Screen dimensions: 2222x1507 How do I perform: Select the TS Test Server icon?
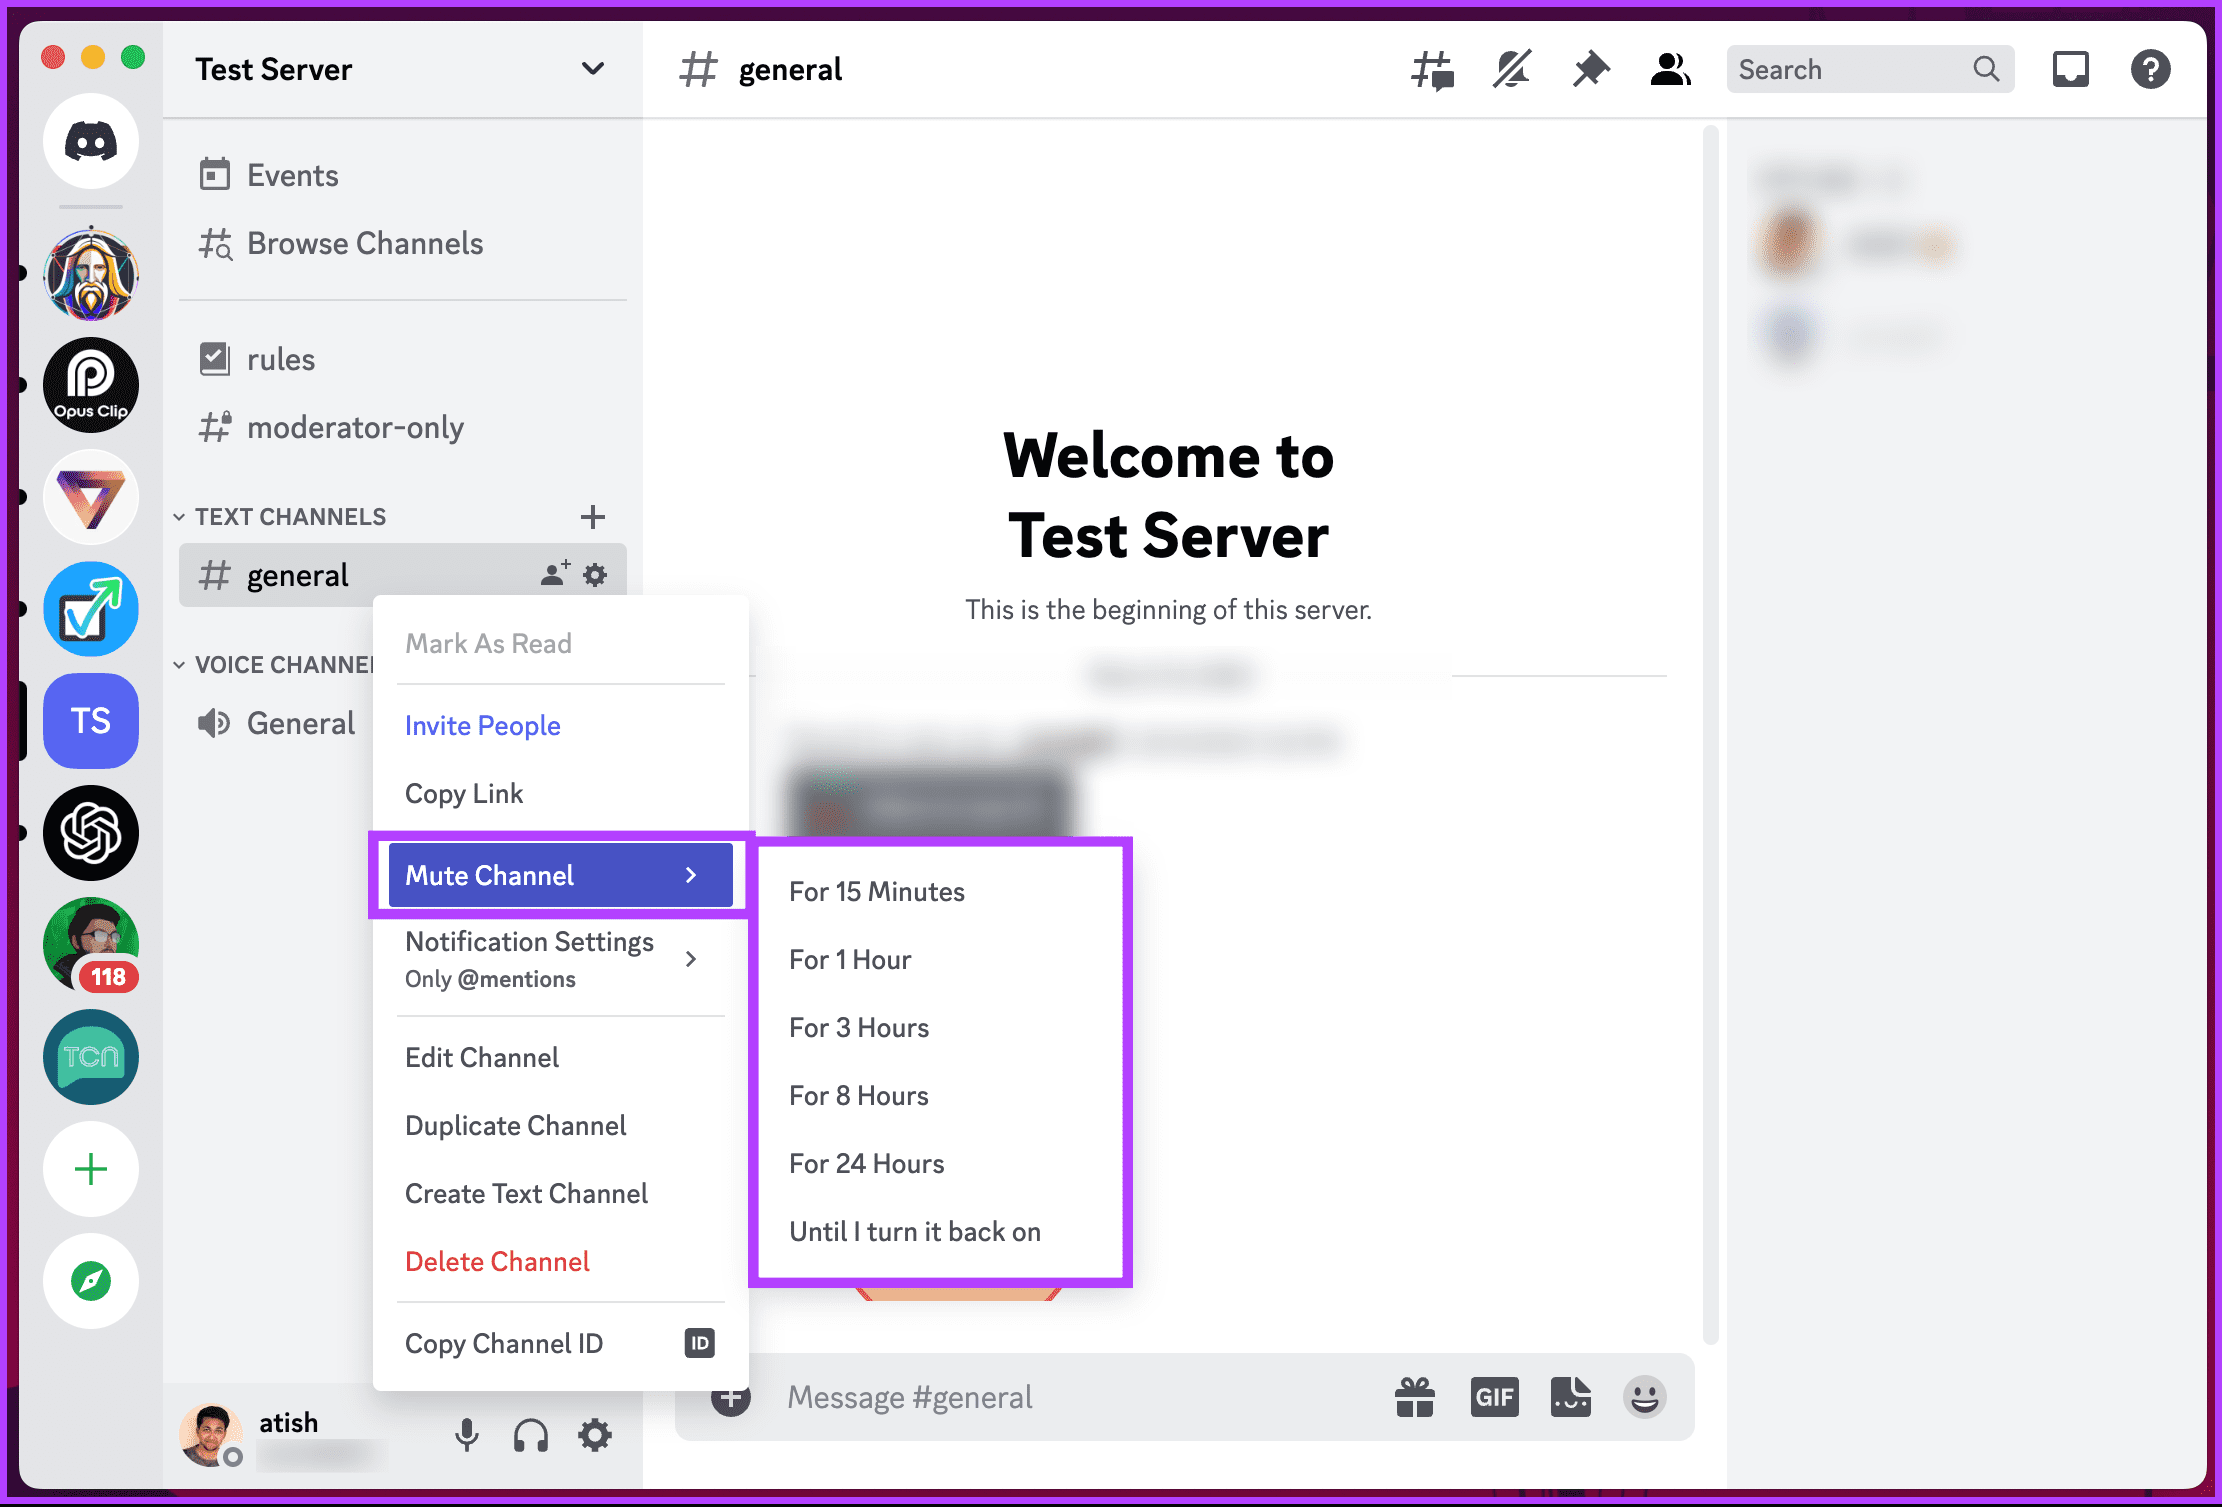[91, 721]
